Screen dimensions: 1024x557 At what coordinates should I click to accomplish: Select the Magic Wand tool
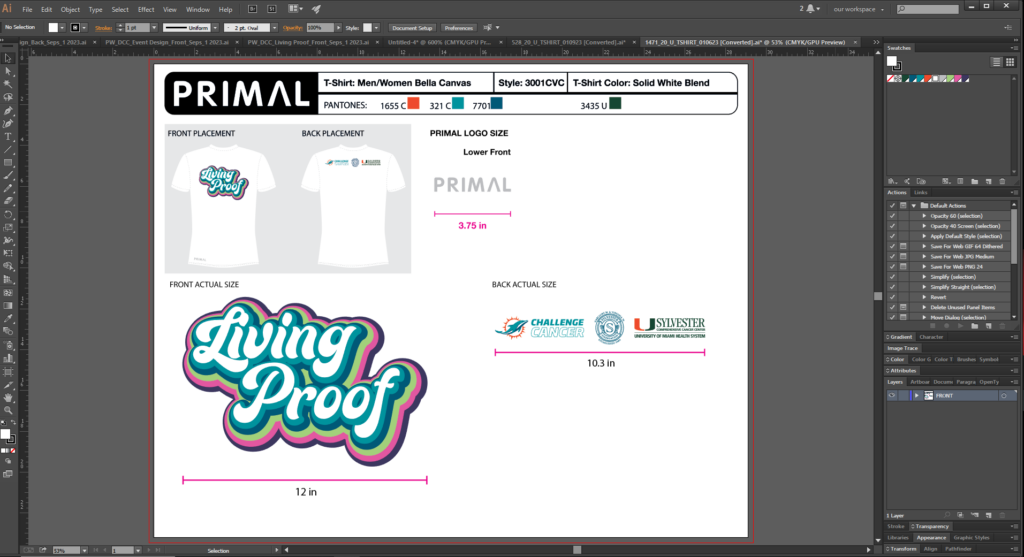click(x=8, y=85)
